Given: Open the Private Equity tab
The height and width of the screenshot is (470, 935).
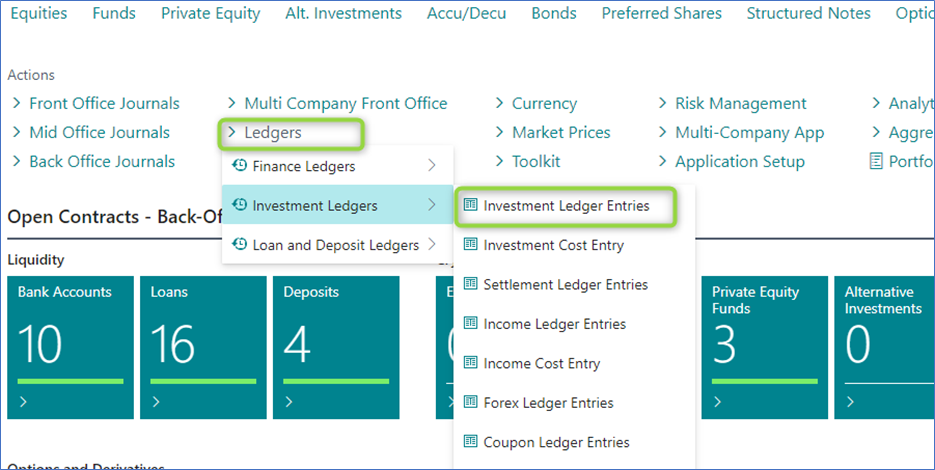Looking at the screenshot, I should [x=210, y=14].
